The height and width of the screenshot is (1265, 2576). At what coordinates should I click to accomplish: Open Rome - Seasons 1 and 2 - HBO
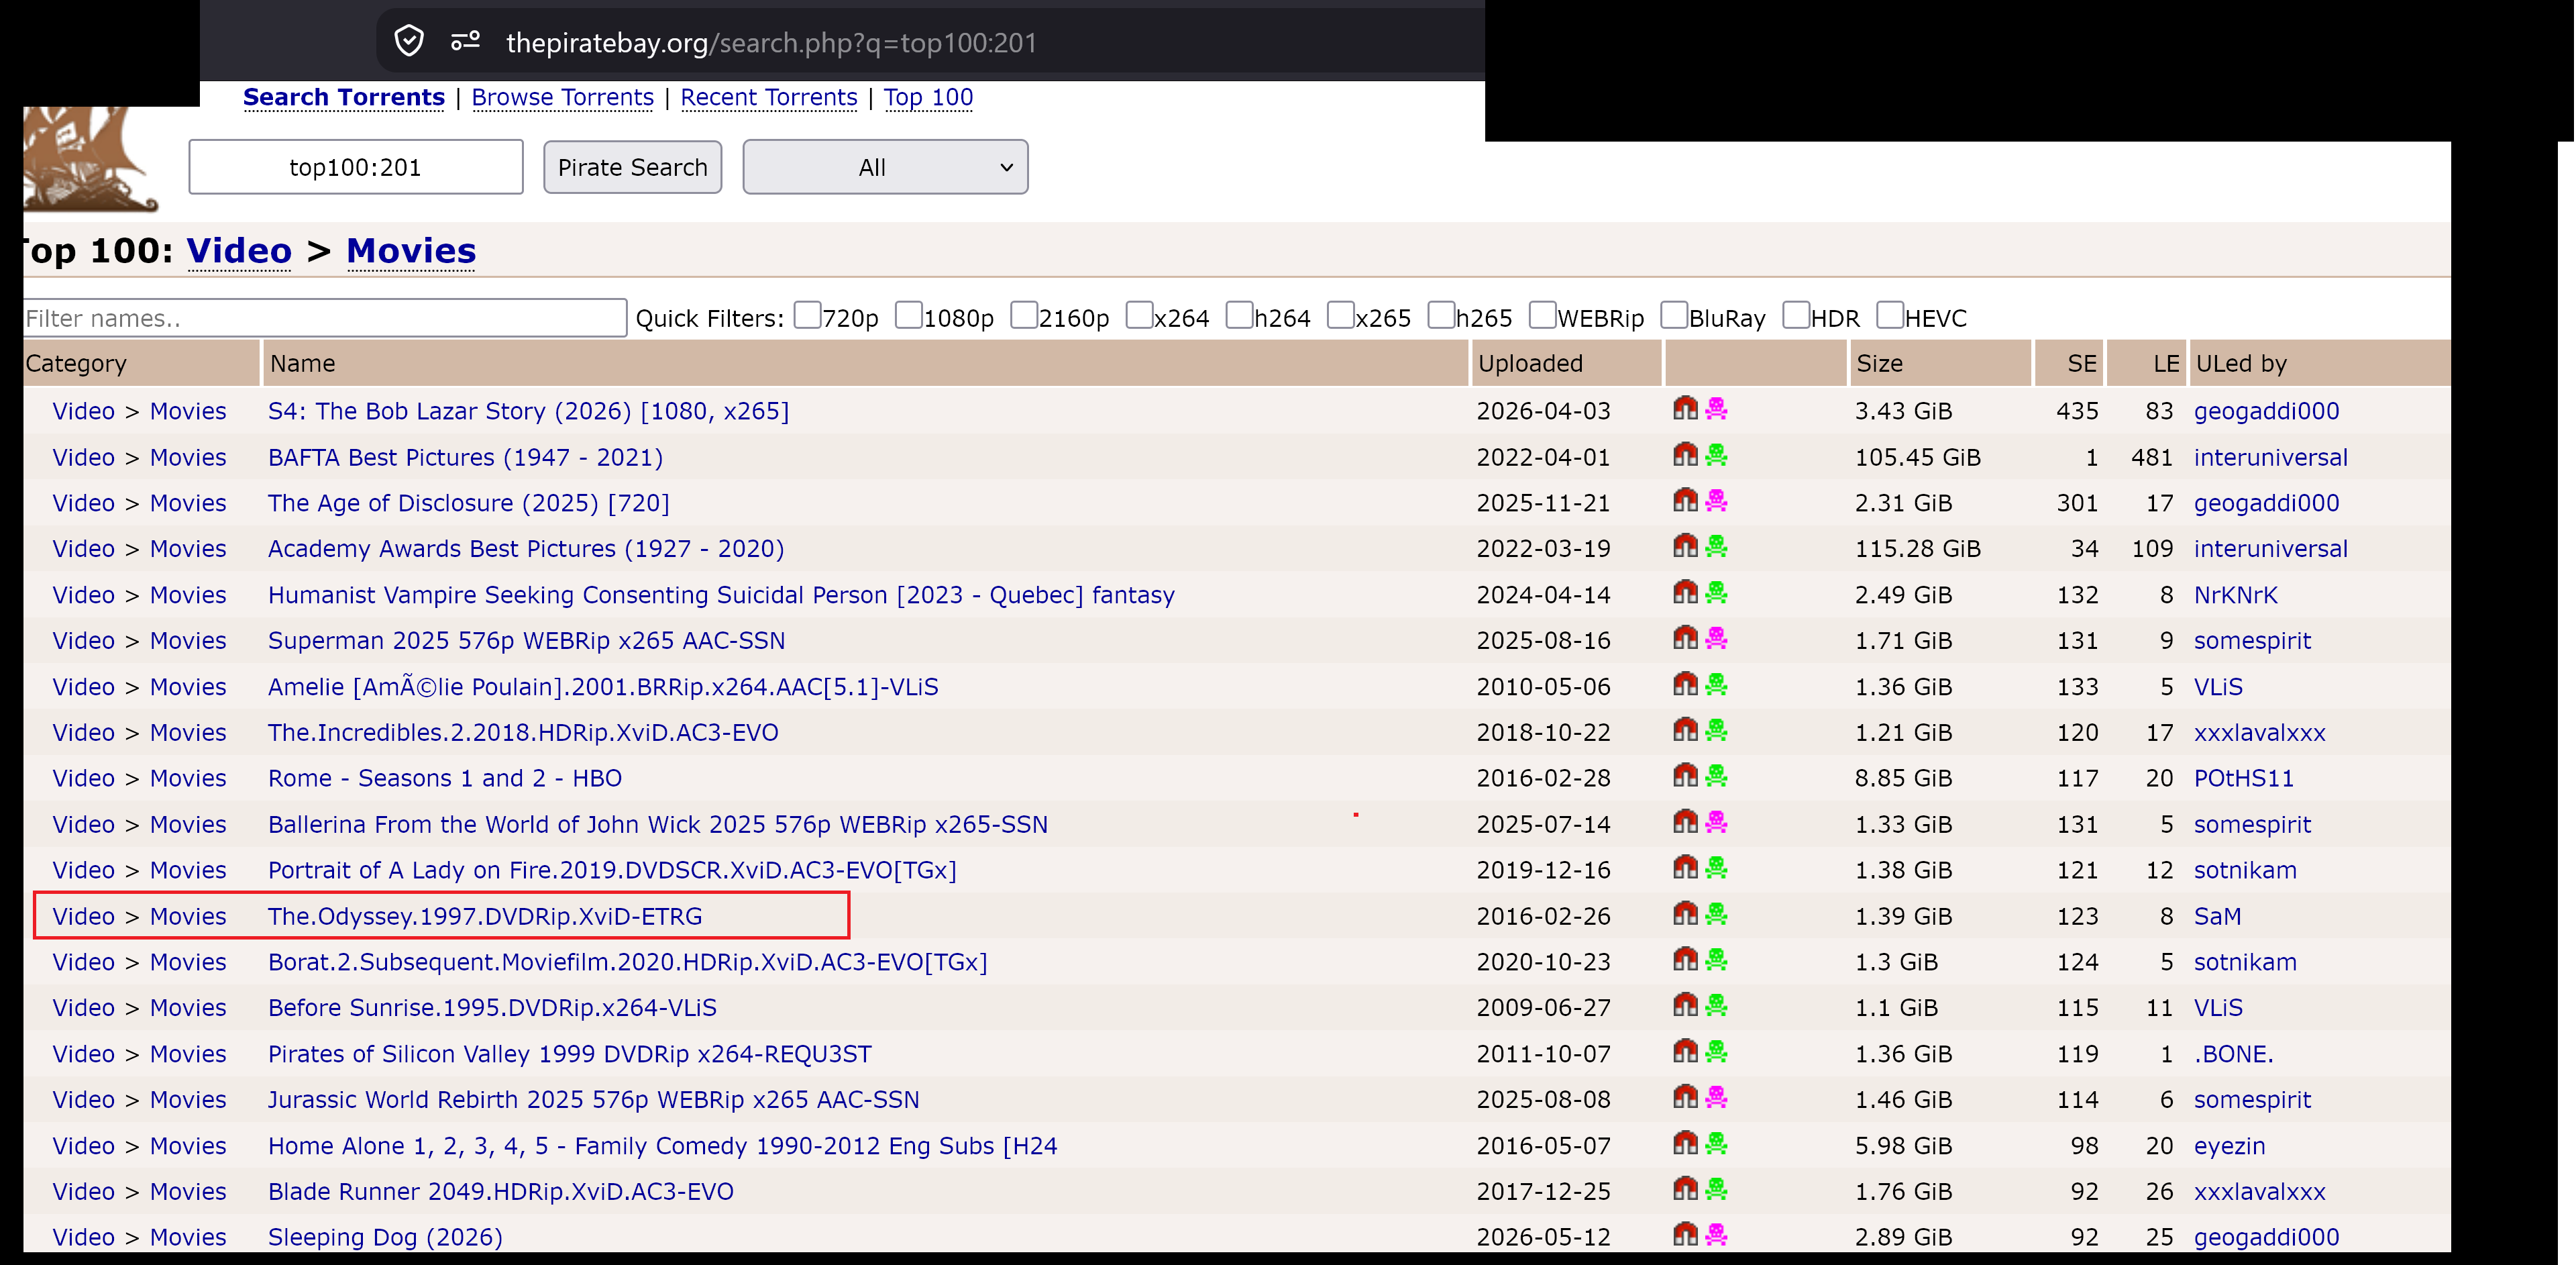(445, 778)
